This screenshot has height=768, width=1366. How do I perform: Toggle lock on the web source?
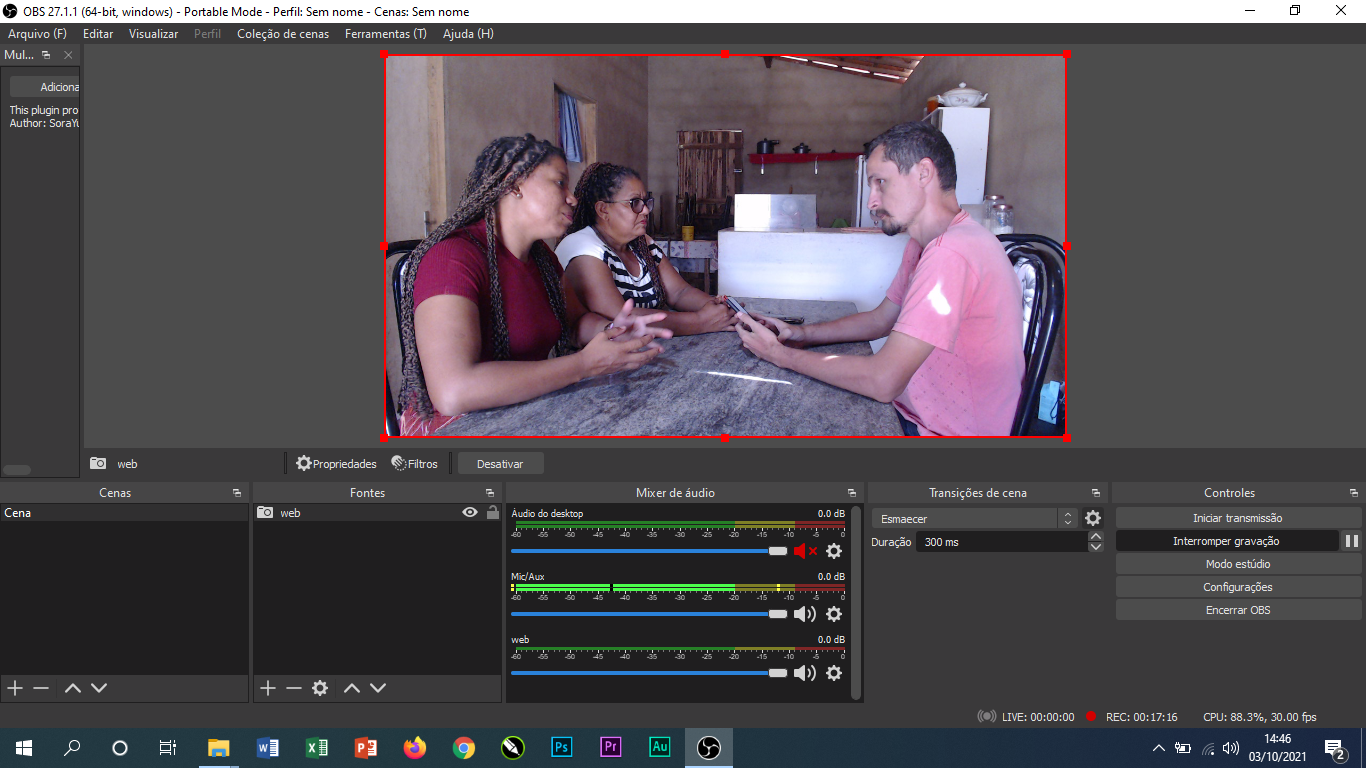click(x=492, y=513)
